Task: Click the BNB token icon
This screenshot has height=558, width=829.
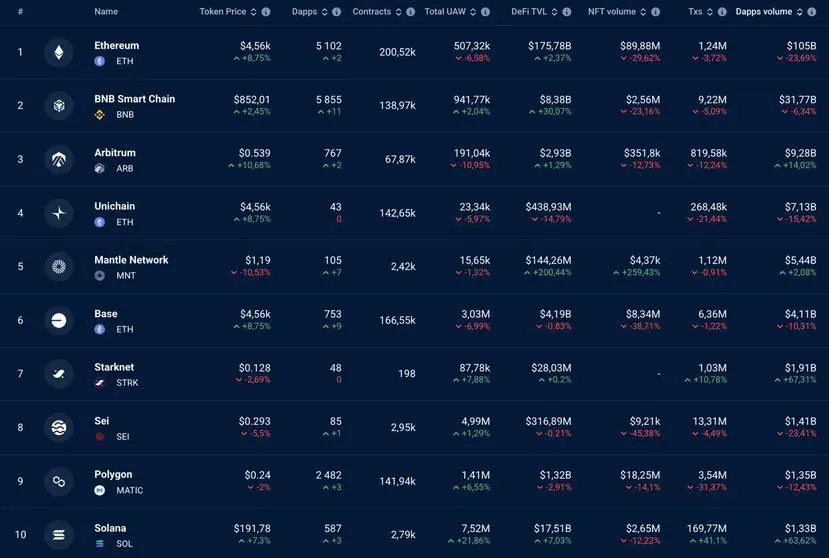Action: click(x=99, y=115)
